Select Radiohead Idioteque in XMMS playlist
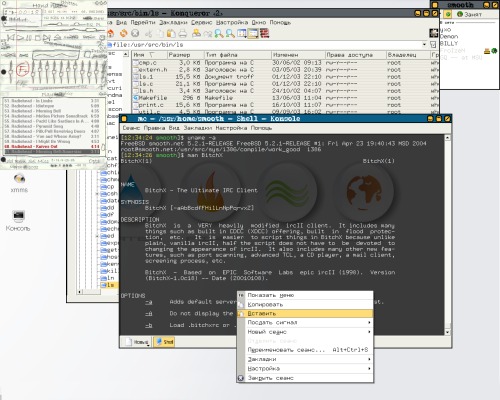Image resolution: width=500 pixels, height=400 pixels. pyautogui.click(x=52, y=106)
